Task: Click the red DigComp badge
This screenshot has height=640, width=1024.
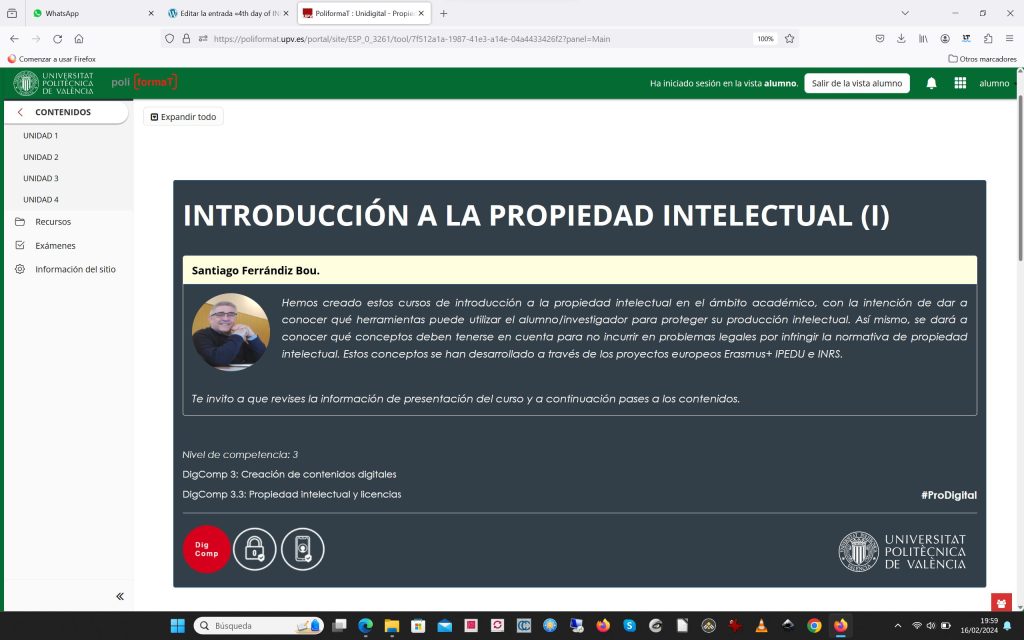Action: tap(206, 549)
